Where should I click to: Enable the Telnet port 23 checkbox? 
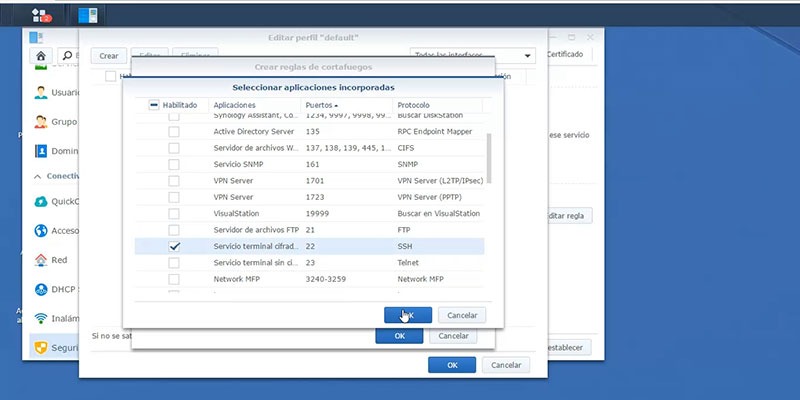click(x=174, y=263)
